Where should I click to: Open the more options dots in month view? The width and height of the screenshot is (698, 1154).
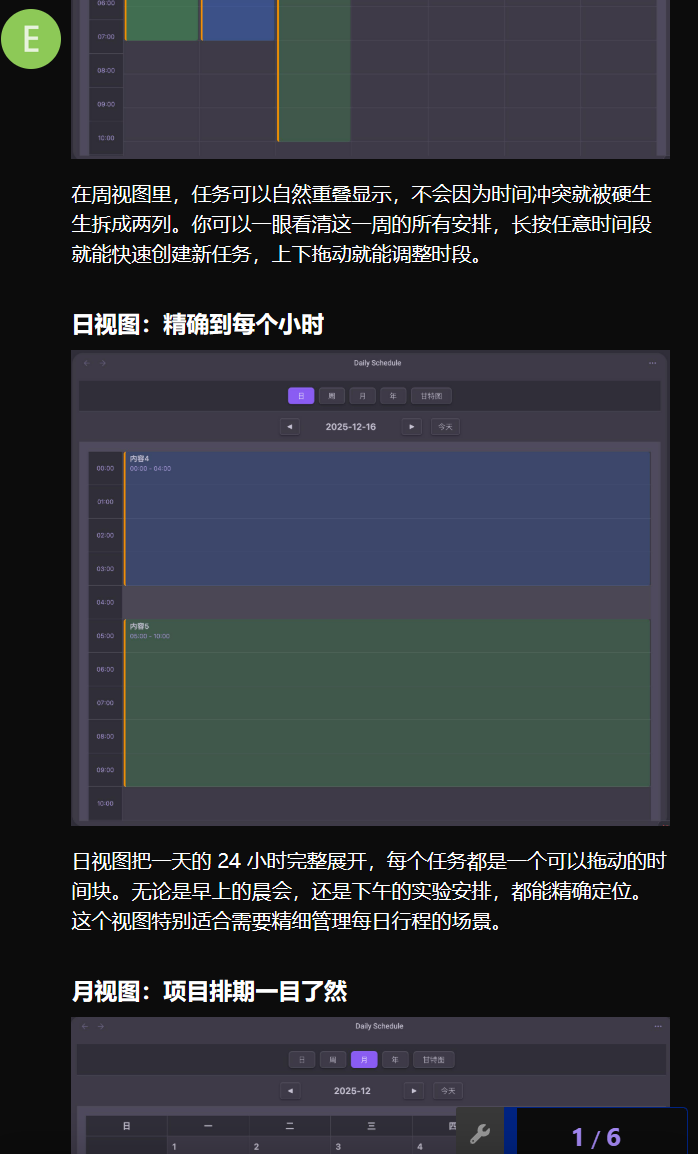click(658, 1026)
